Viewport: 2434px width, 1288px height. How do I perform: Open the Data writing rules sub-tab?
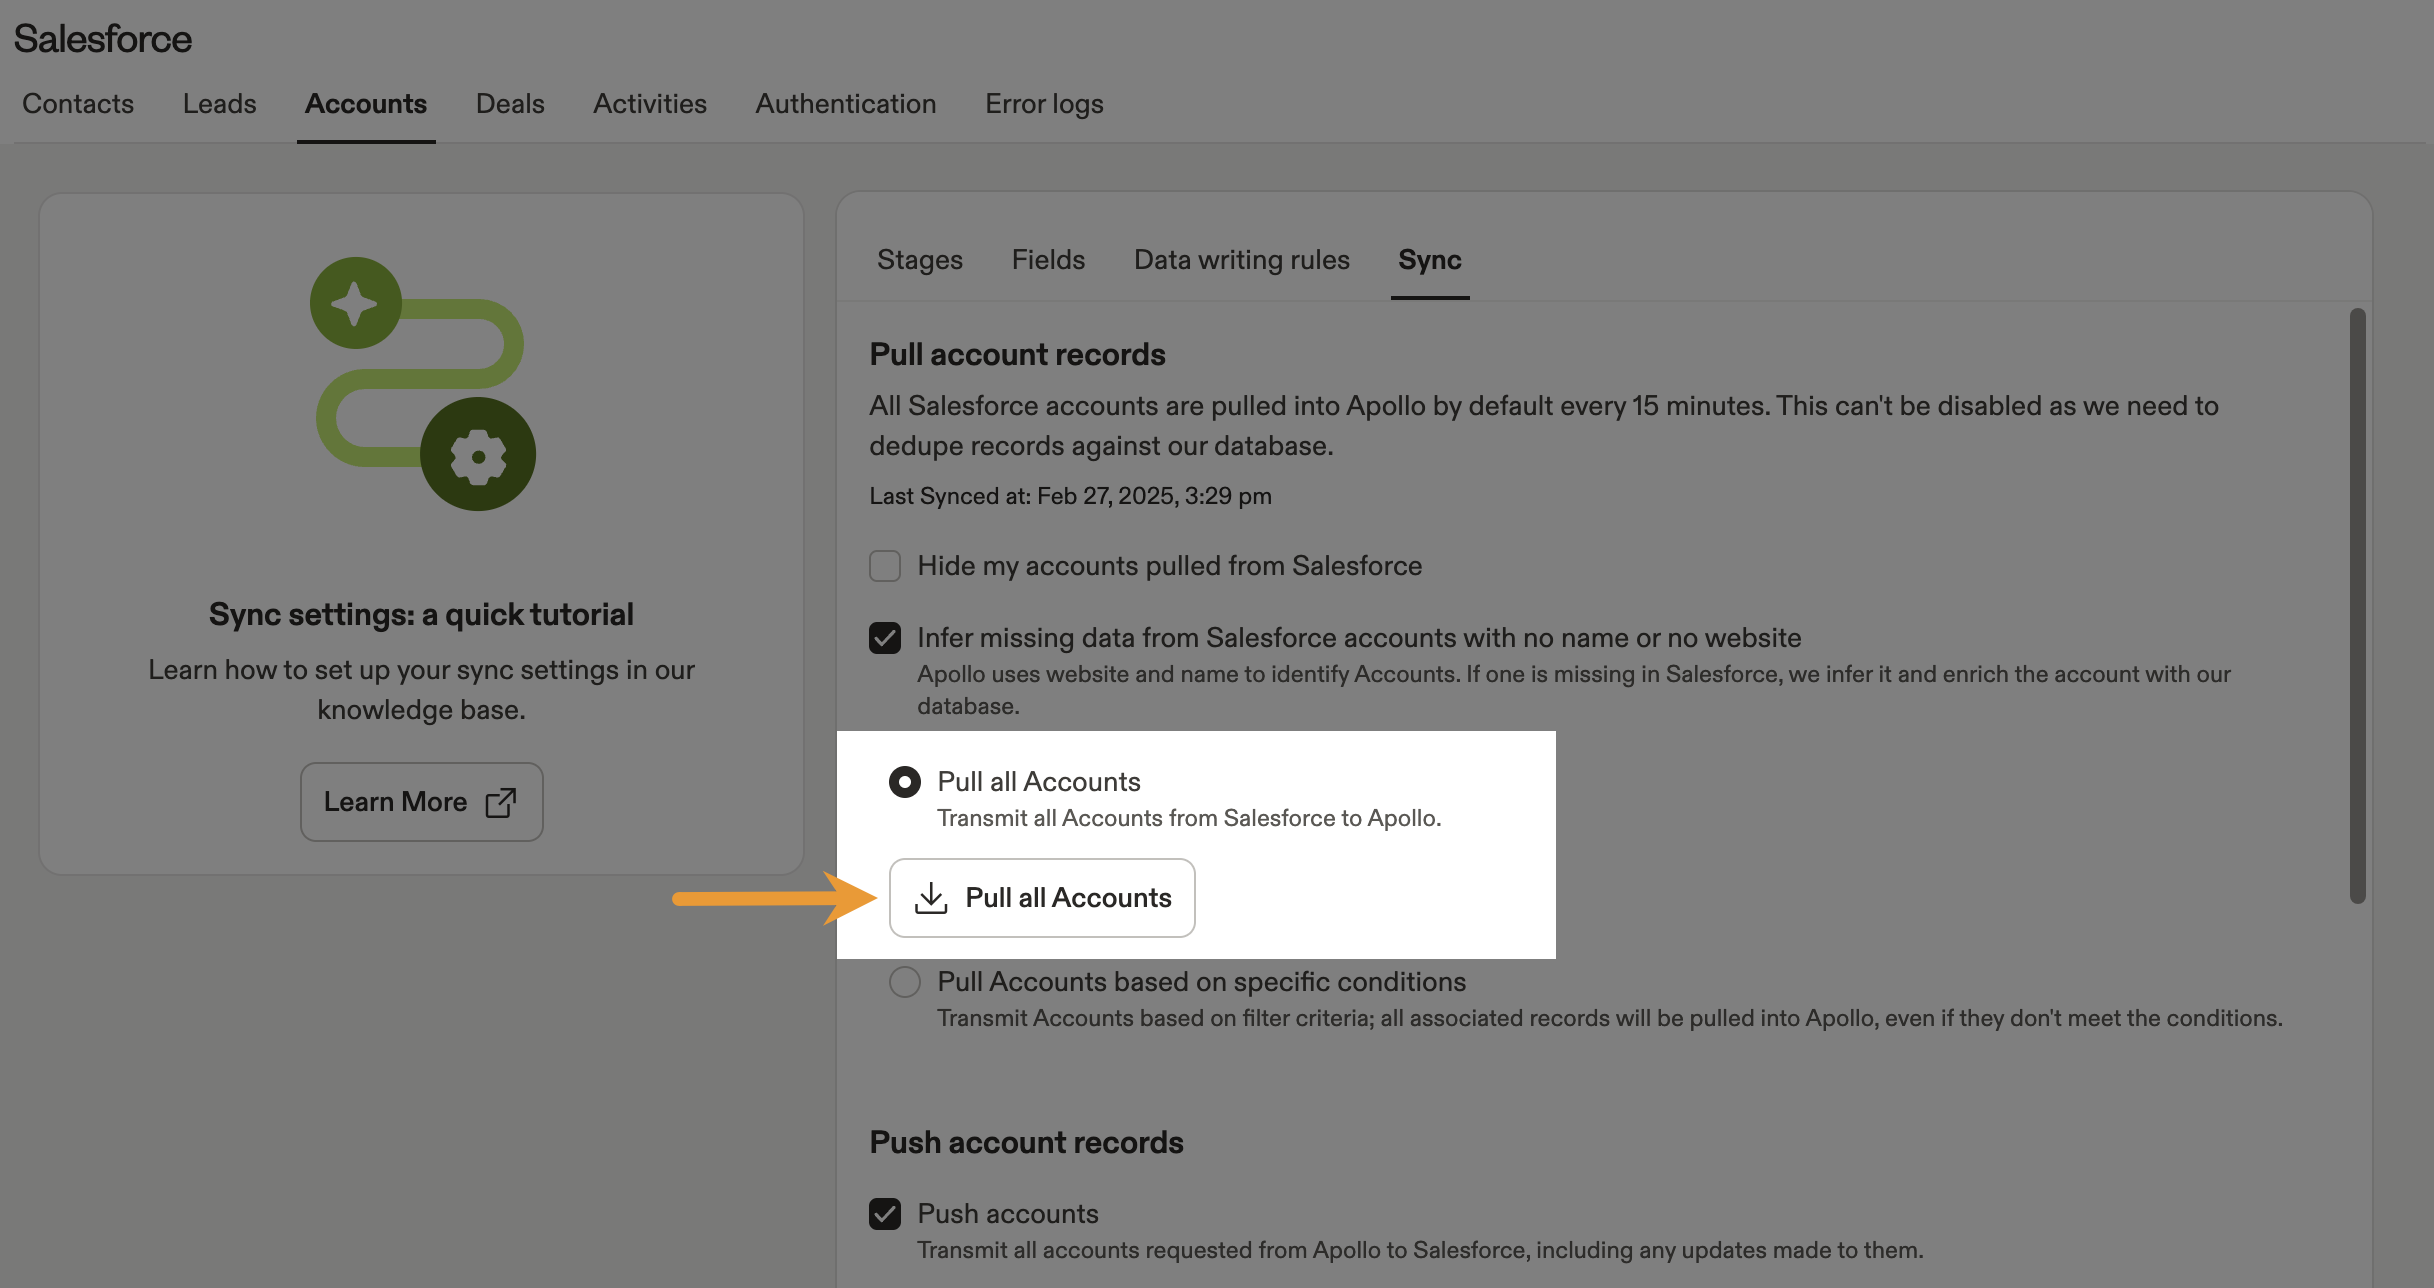pyautogui.click(x=1242, y=260)
